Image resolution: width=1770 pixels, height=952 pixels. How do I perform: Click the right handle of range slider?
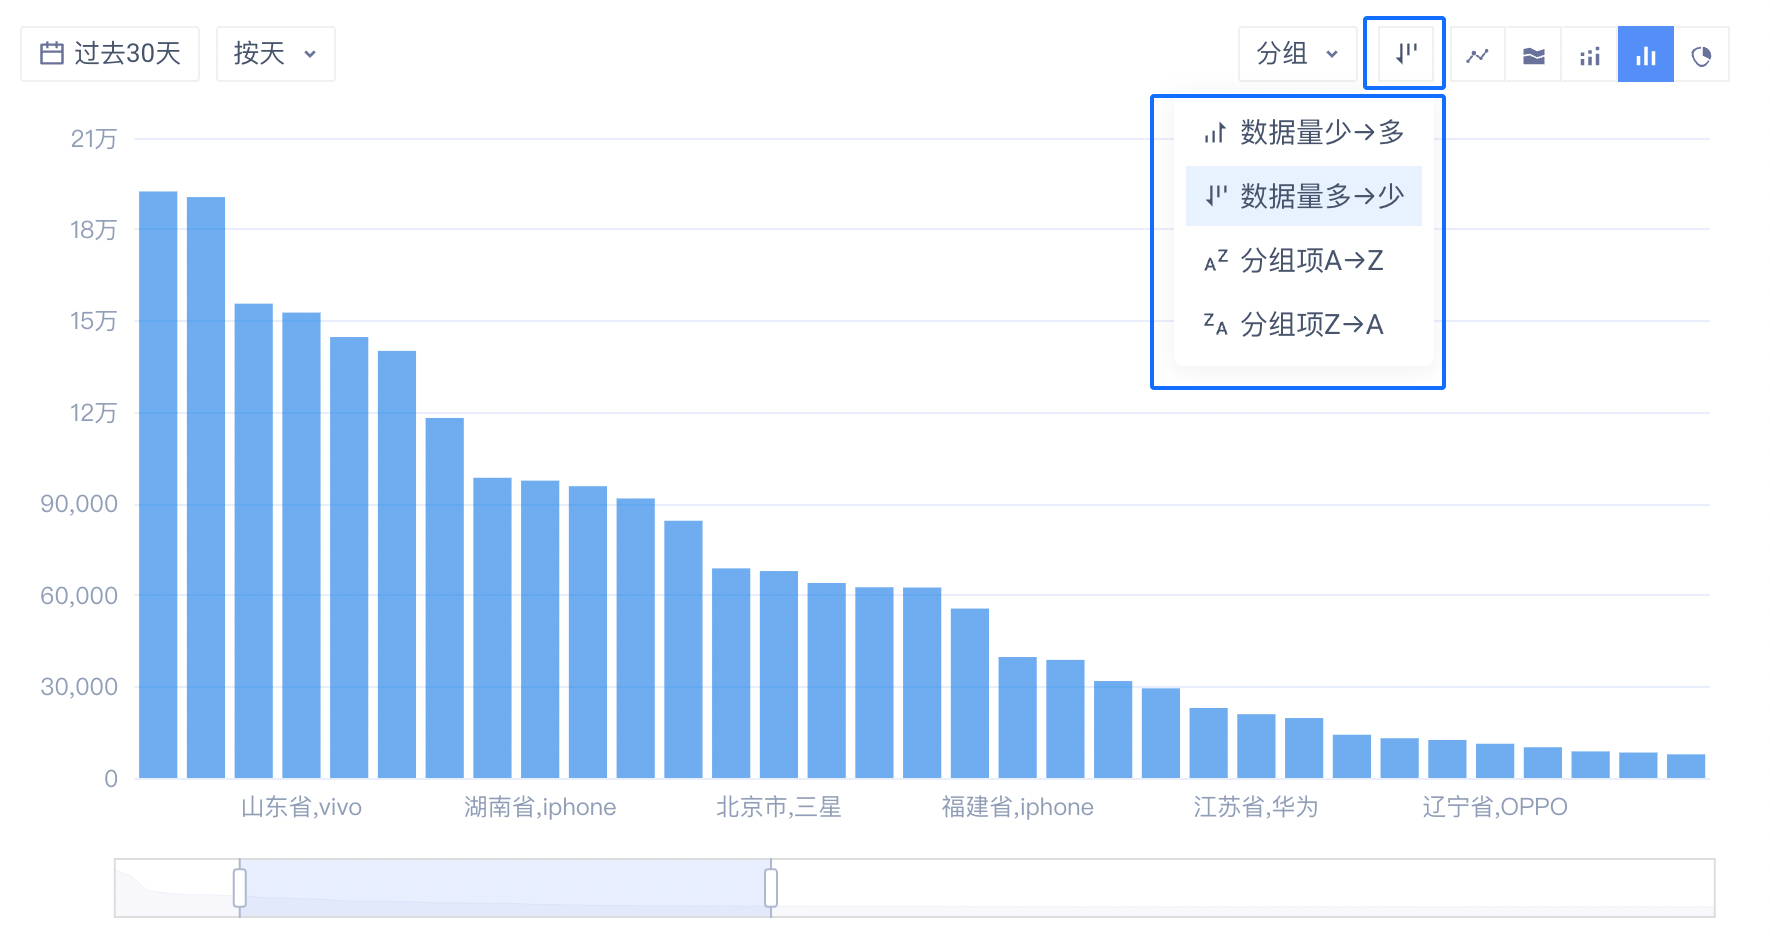(771, 888)
